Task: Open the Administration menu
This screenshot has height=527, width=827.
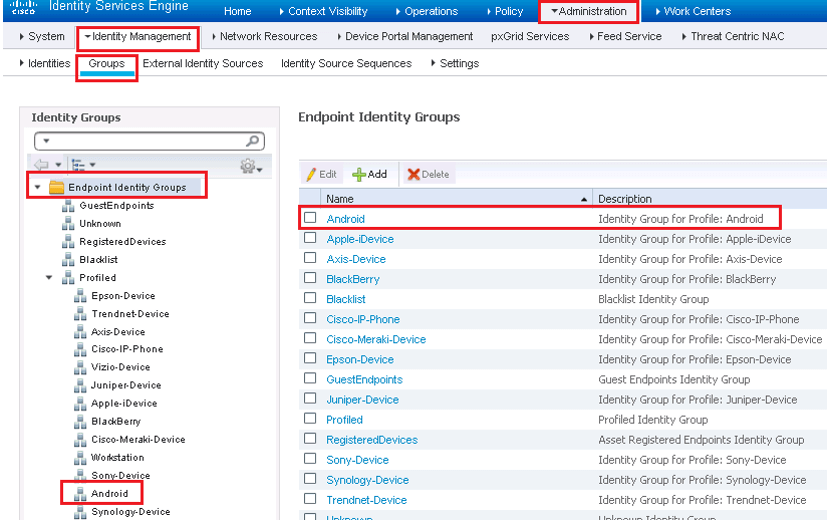Action: tap(589, 11)
